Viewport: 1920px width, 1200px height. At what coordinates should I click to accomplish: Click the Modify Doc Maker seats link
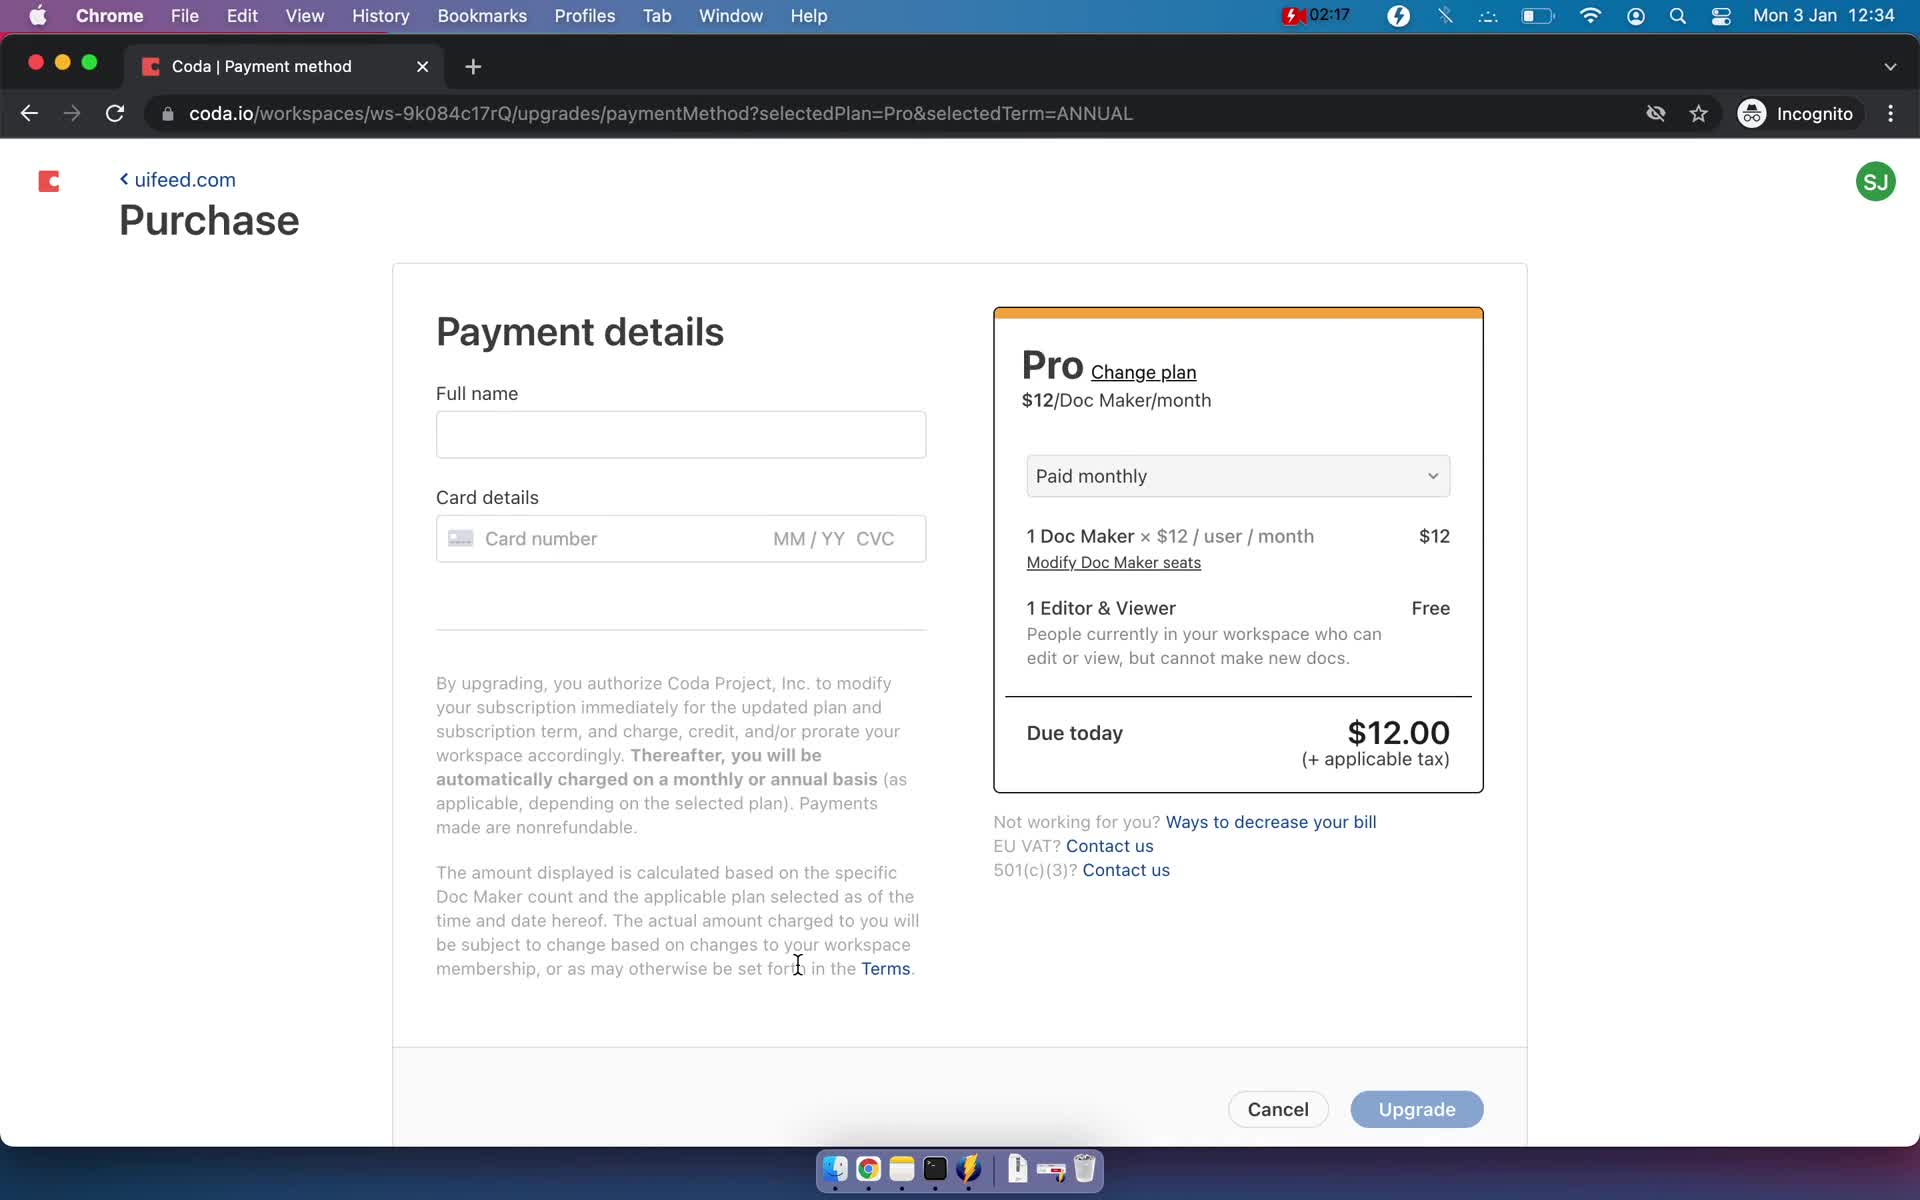tap(1113, 563)
